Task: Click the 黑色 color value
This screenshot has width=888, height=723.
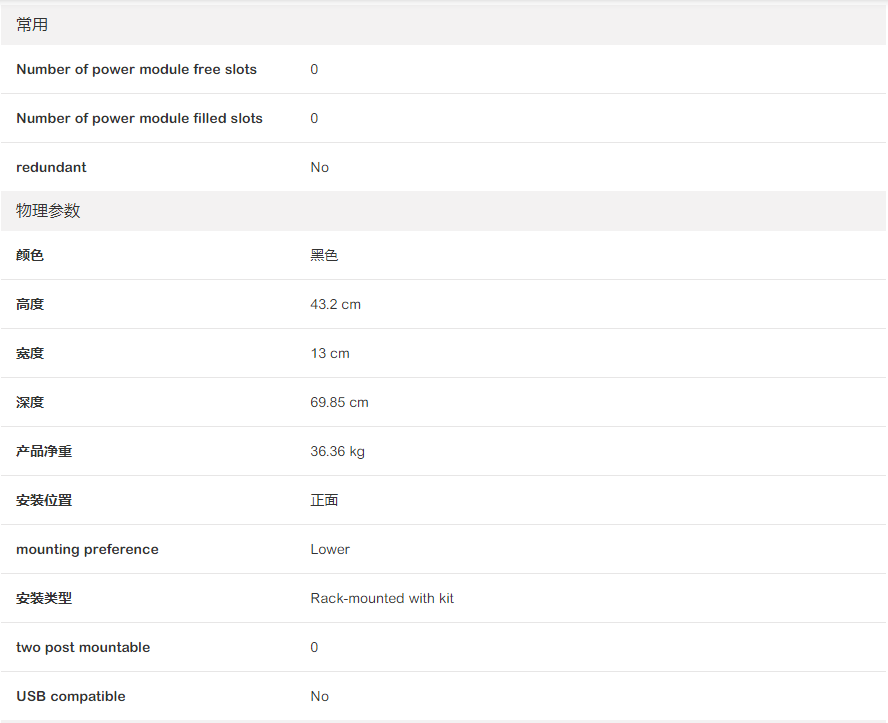Action: tap(324, 255)
